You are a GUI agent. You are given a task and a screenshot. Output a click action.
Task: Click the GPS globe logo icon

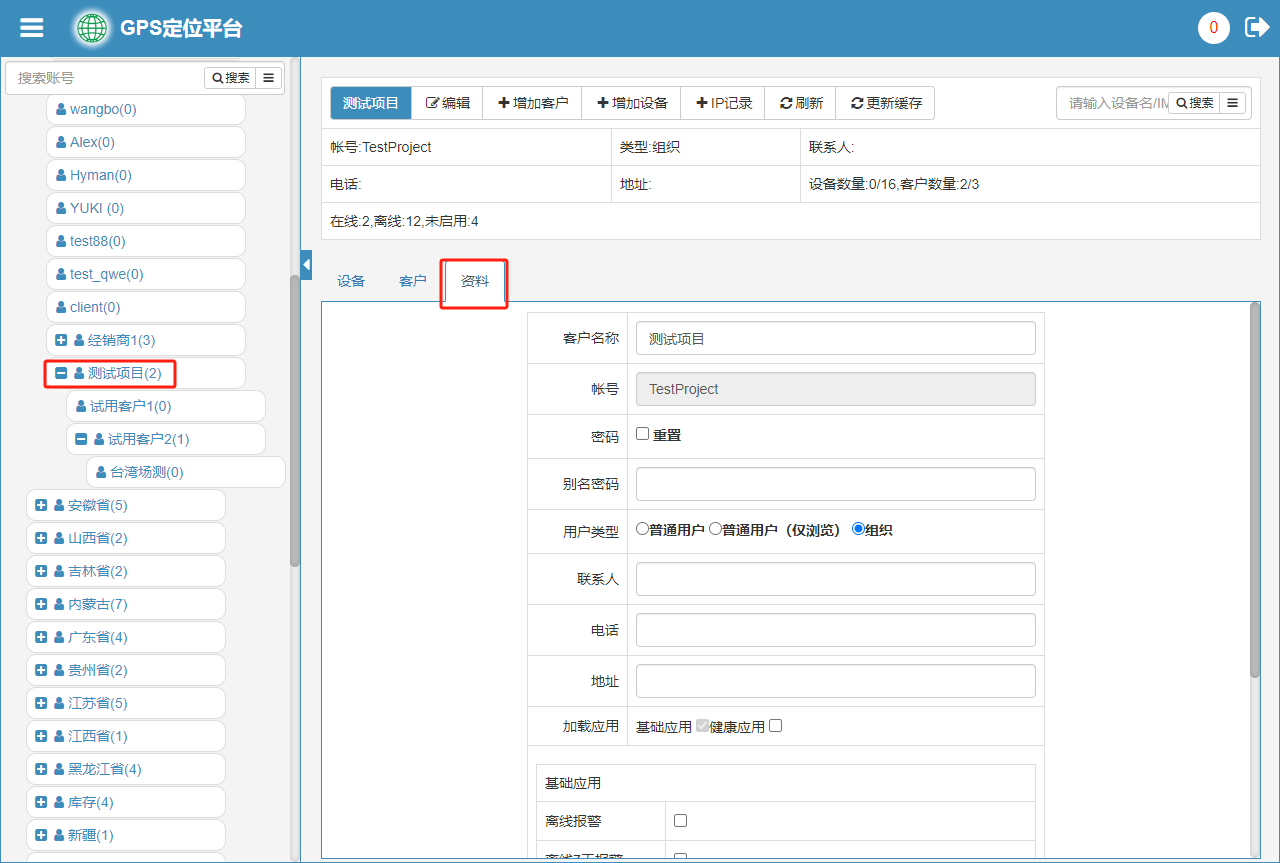point(92,28)
